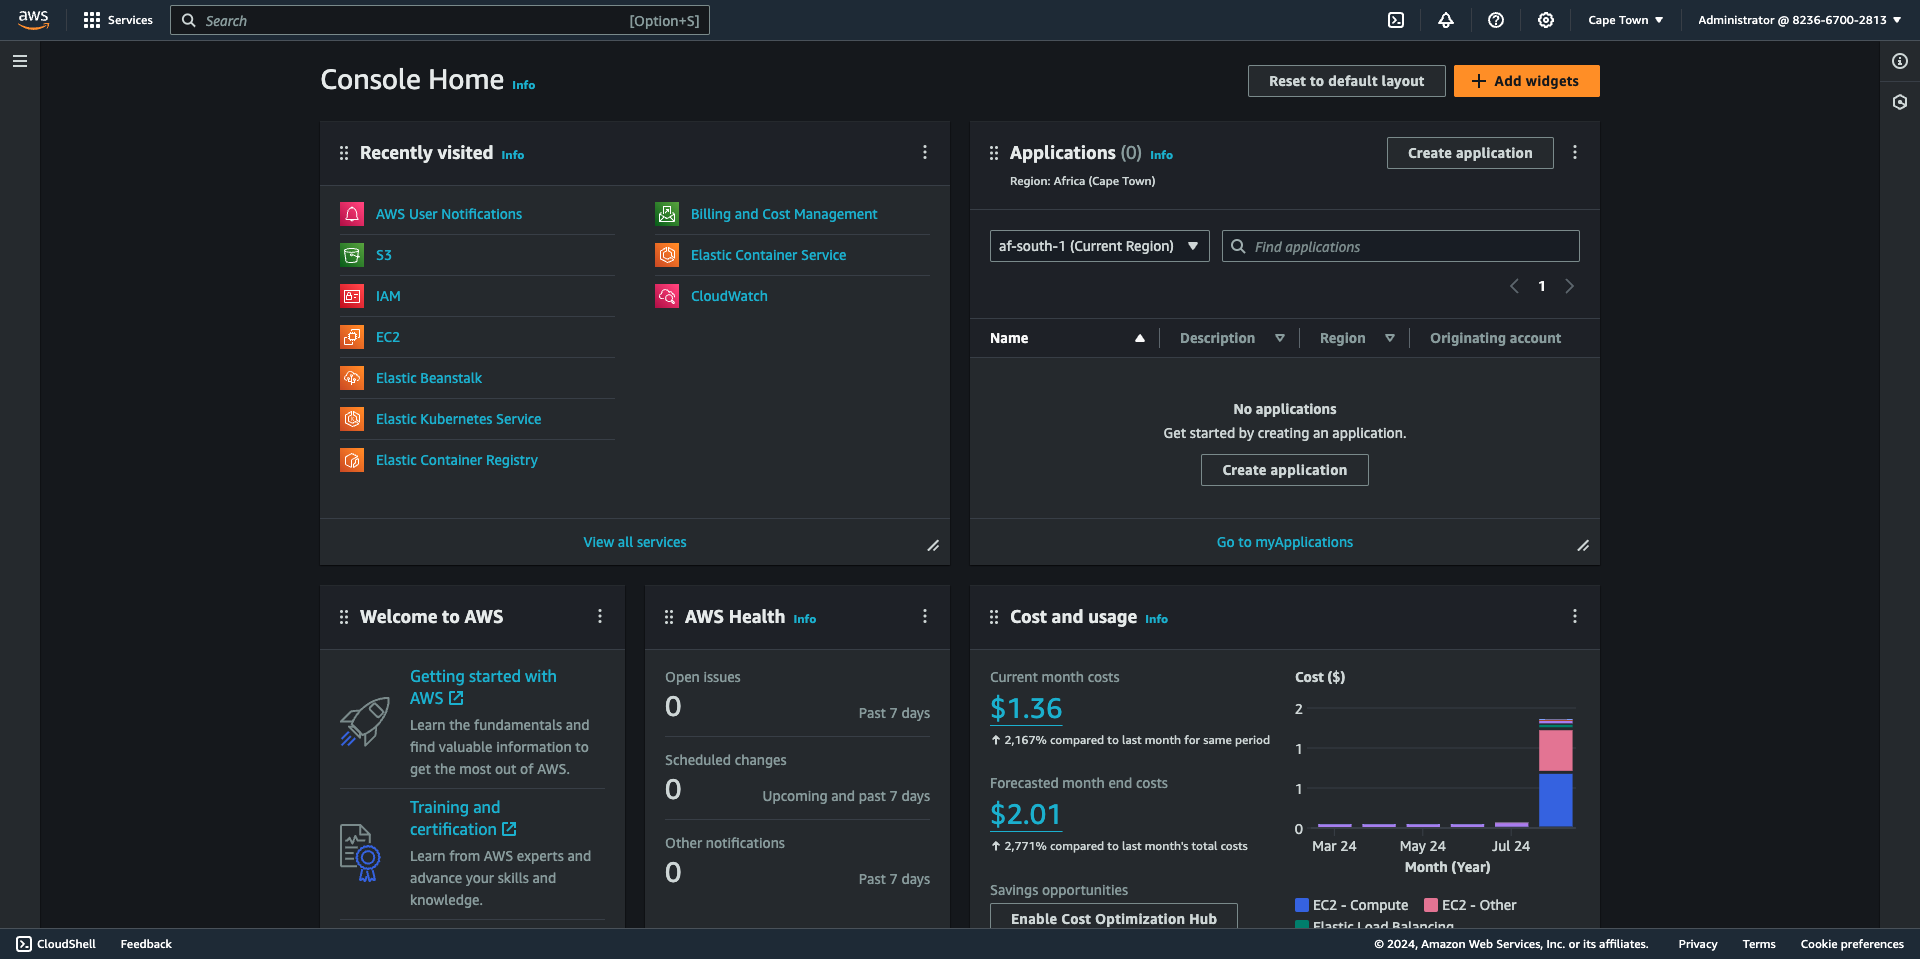
Task: Go to next applications page arrow
Action: click(x=1570, y=286)
